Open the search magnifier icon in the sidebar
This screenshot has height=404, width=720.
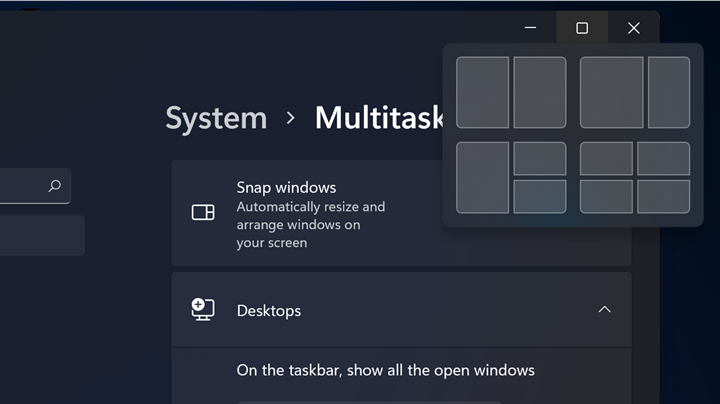55,186
